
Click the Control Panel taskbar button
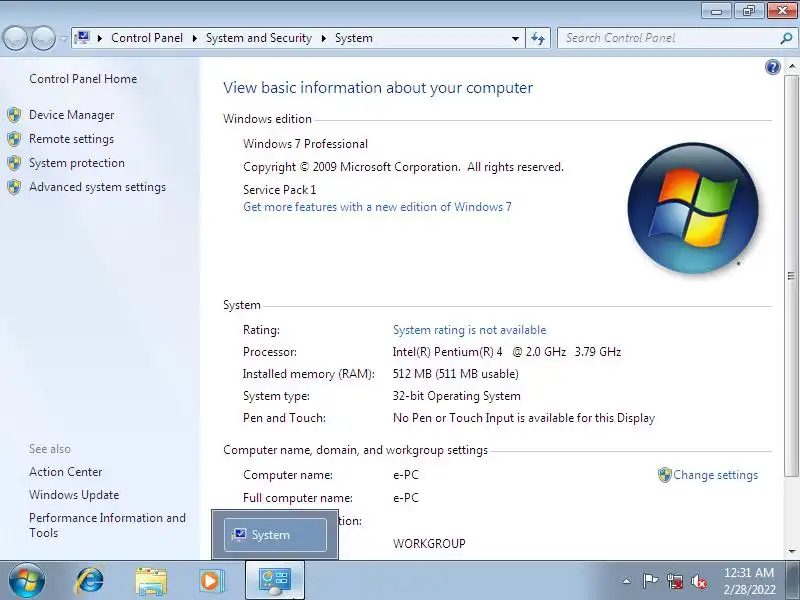pyautogui.click(x=275, y=581)
